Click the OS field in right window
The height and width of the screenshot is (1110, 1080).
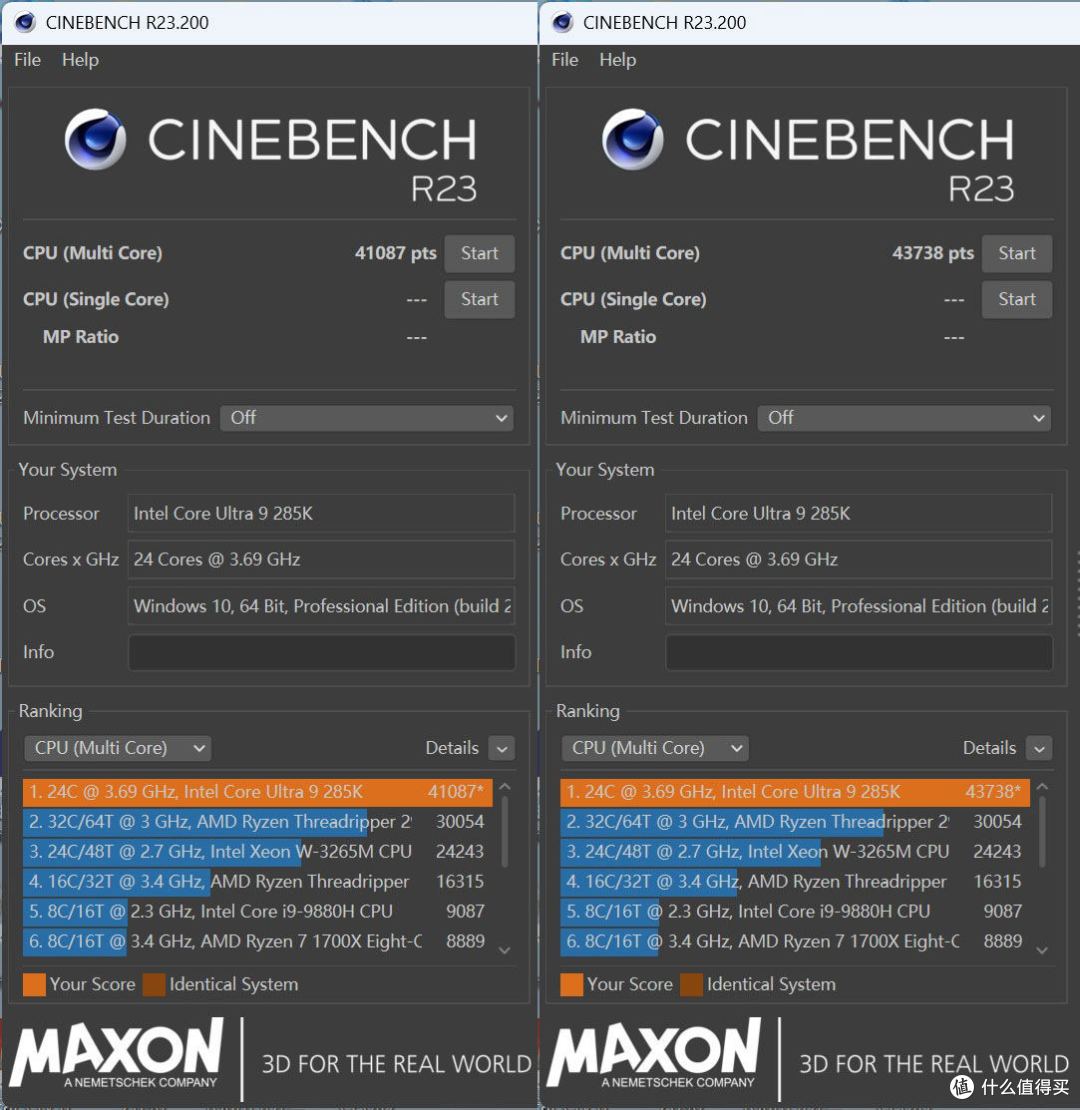coord(858,606)
